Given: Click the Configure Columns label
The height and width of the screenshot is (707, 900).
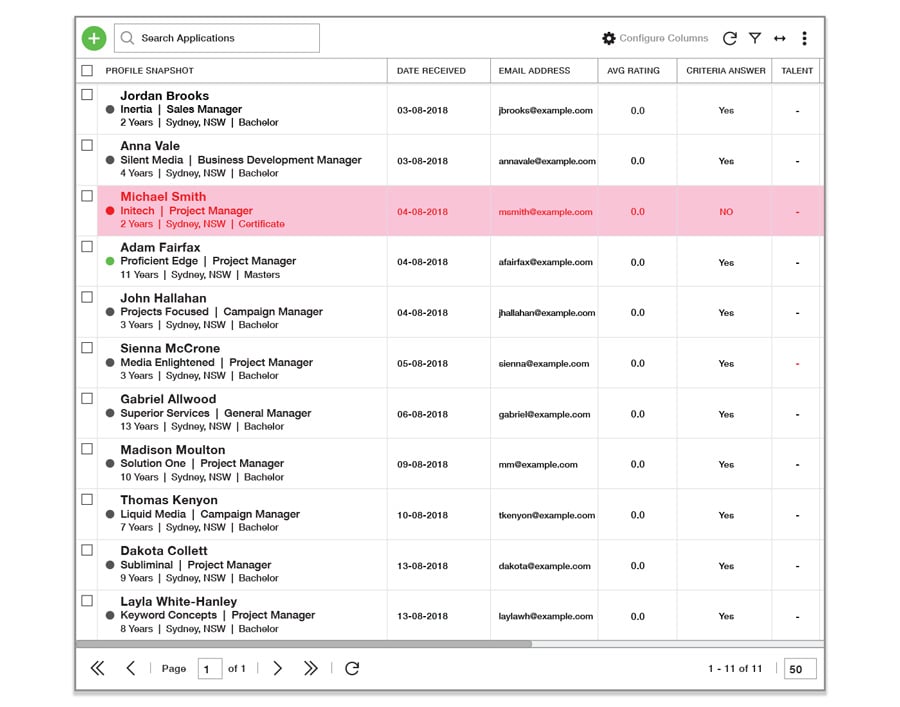Looking at the screenshot, I should pos(664,38).
